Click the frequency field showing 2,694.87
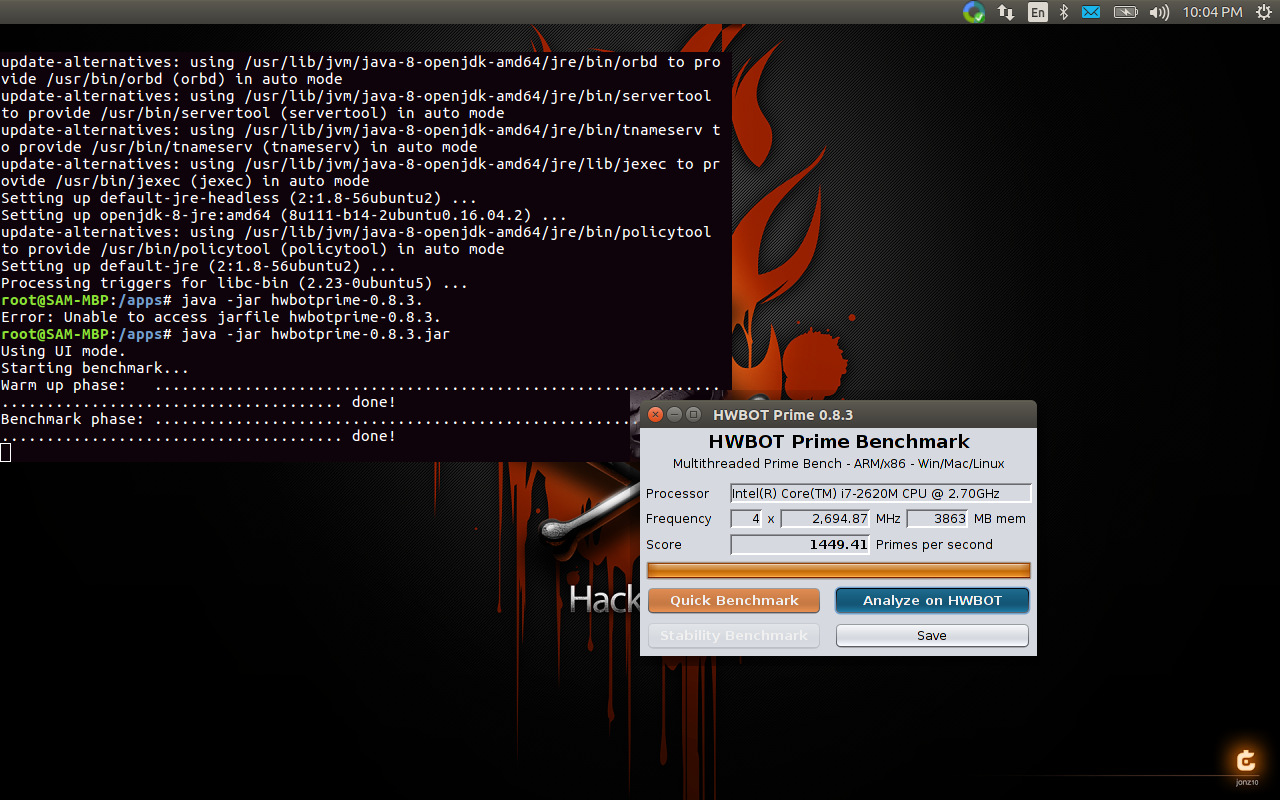 pyautogui.click(x=825, y=519)
